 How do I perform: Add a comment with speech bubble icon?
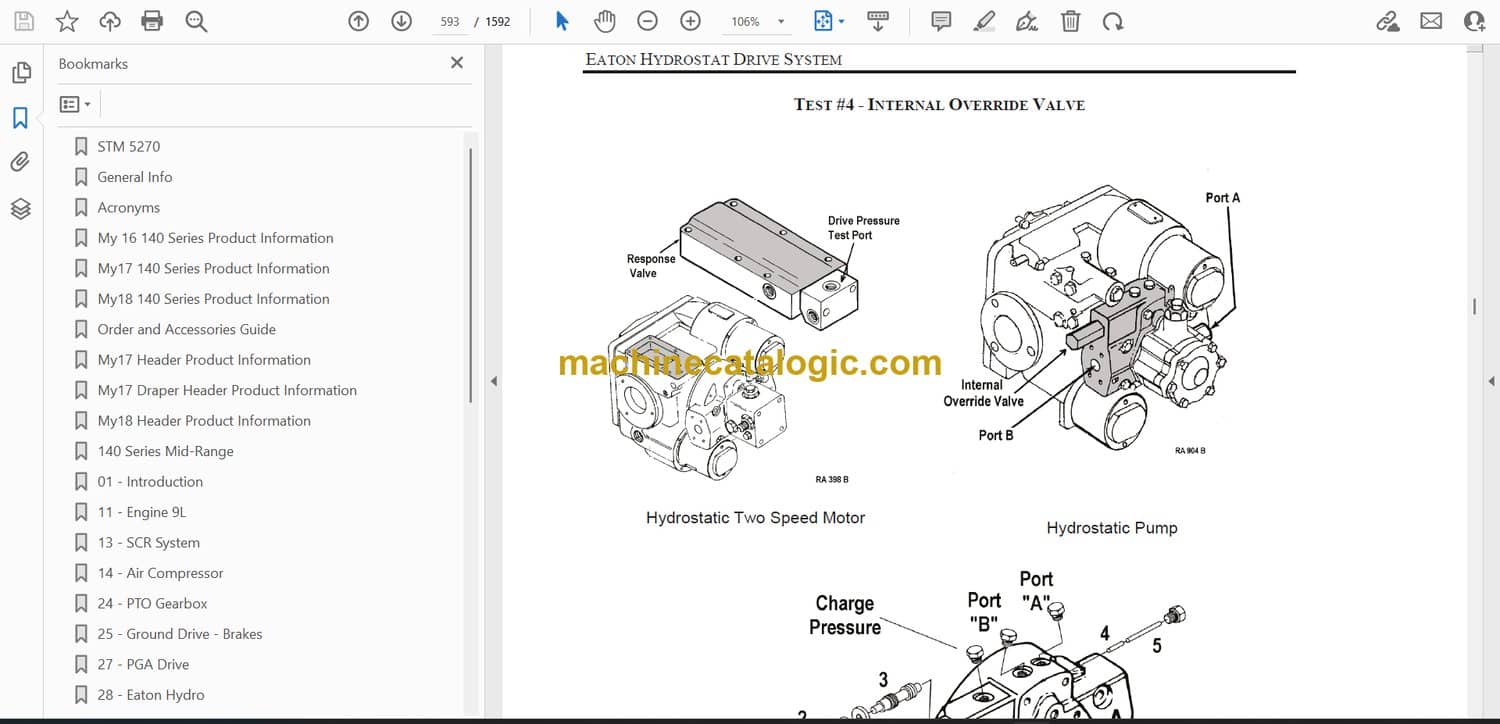tap(941, 21)
